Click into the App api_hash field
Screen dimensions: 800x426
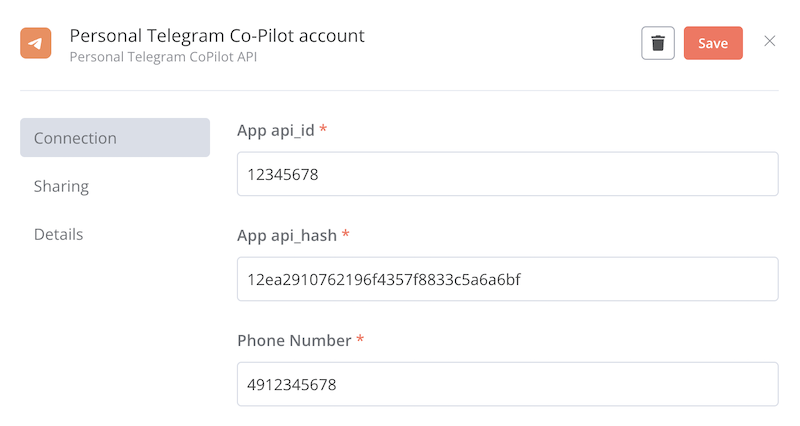(507, 279)
